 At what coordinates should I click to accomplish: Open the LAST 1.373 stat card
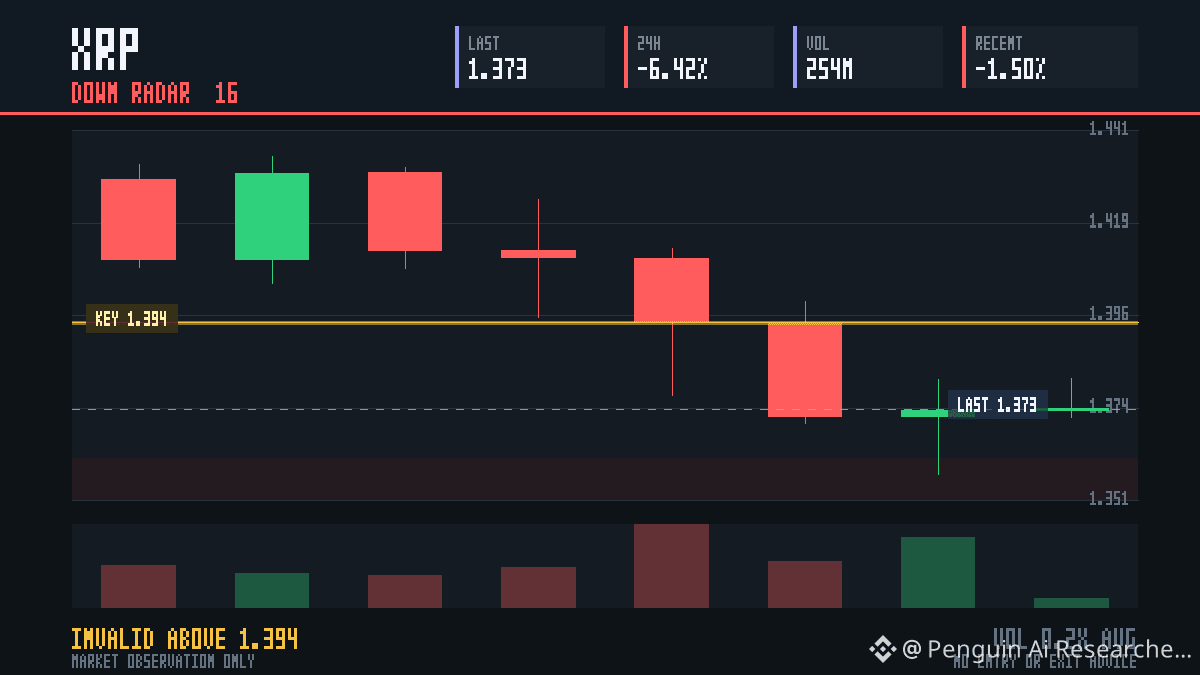click(530, 57)
